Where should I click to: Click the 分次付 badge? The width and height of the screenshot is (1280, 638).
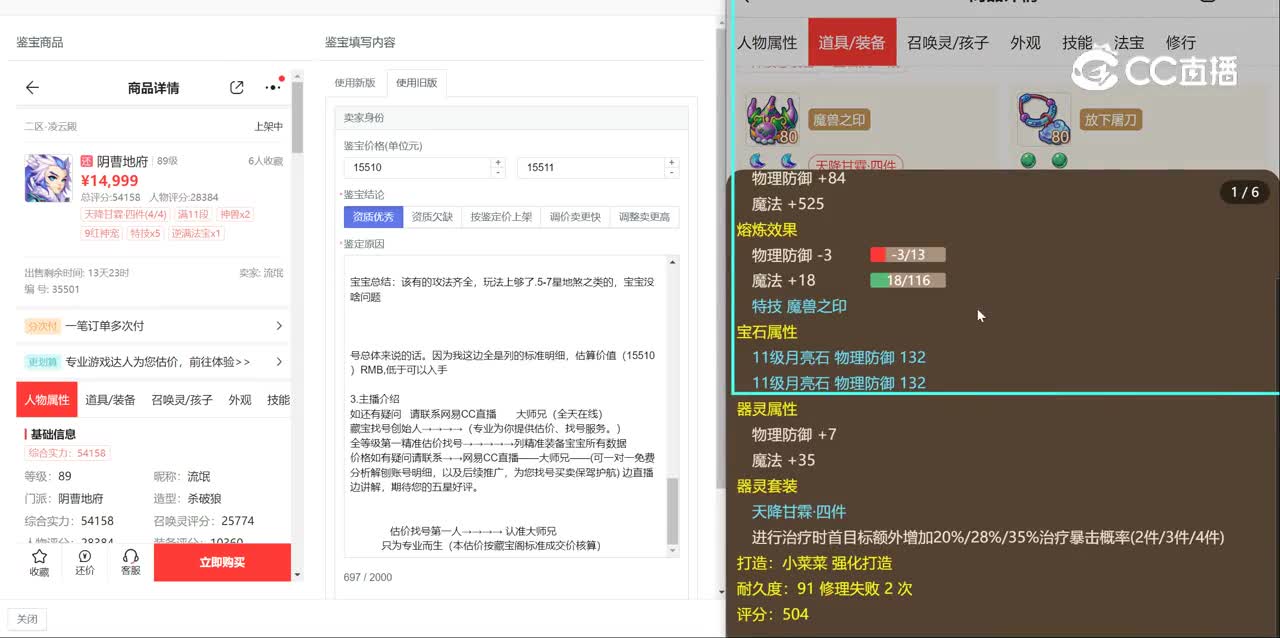point(42,326)
